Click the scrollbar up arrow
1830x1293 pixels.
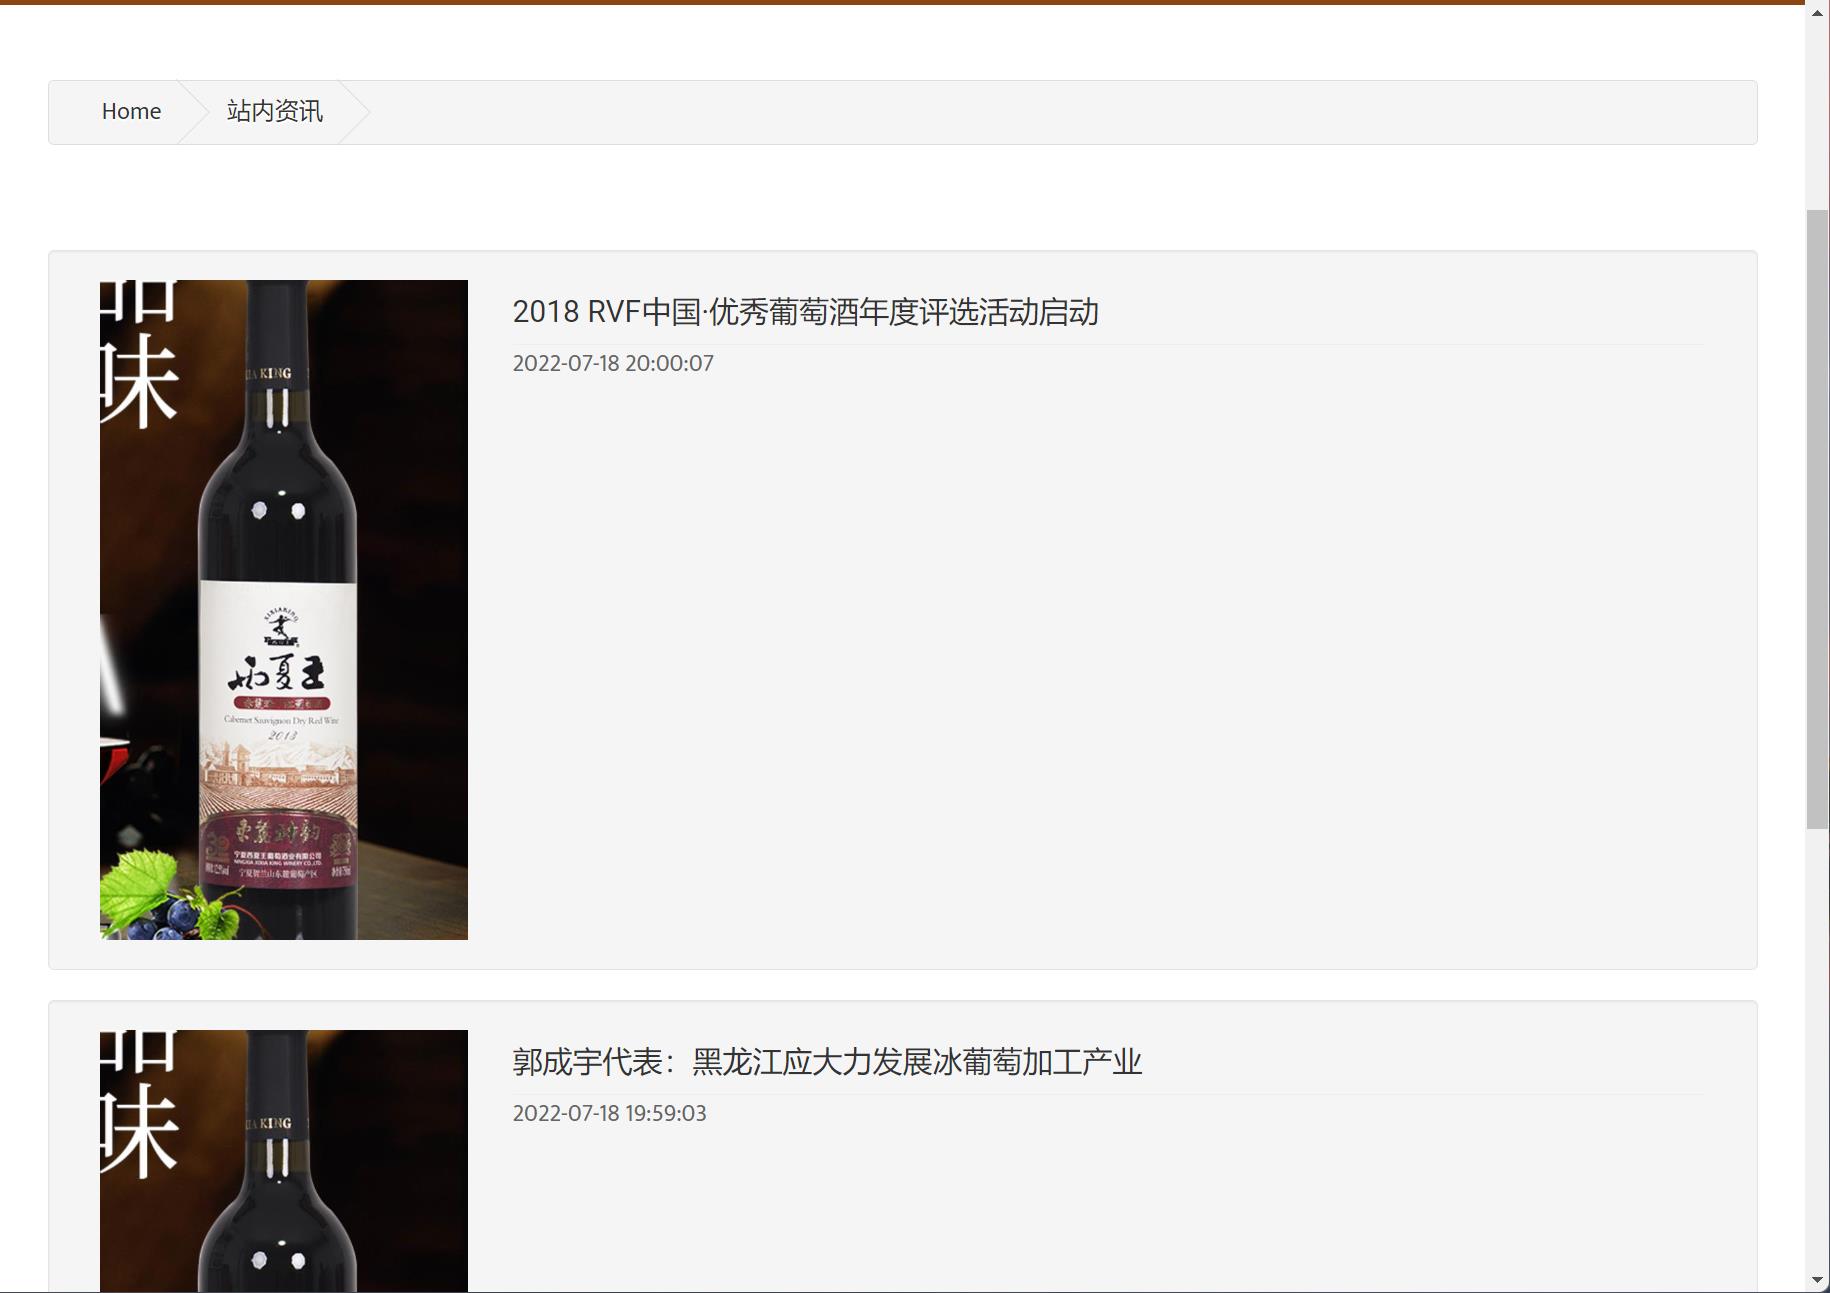coord(1817,12)
